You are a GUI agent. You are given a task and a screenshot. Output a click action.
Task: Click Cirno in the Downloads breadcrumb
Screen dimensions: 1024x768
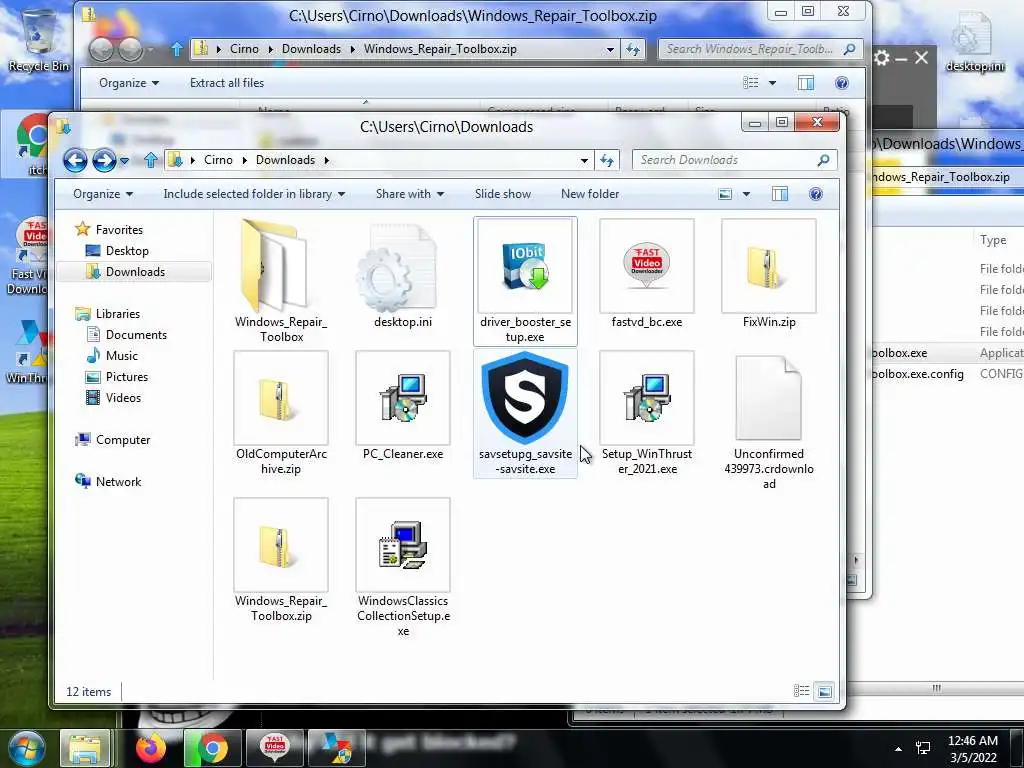pyautogui.click(x=218, y=160)
